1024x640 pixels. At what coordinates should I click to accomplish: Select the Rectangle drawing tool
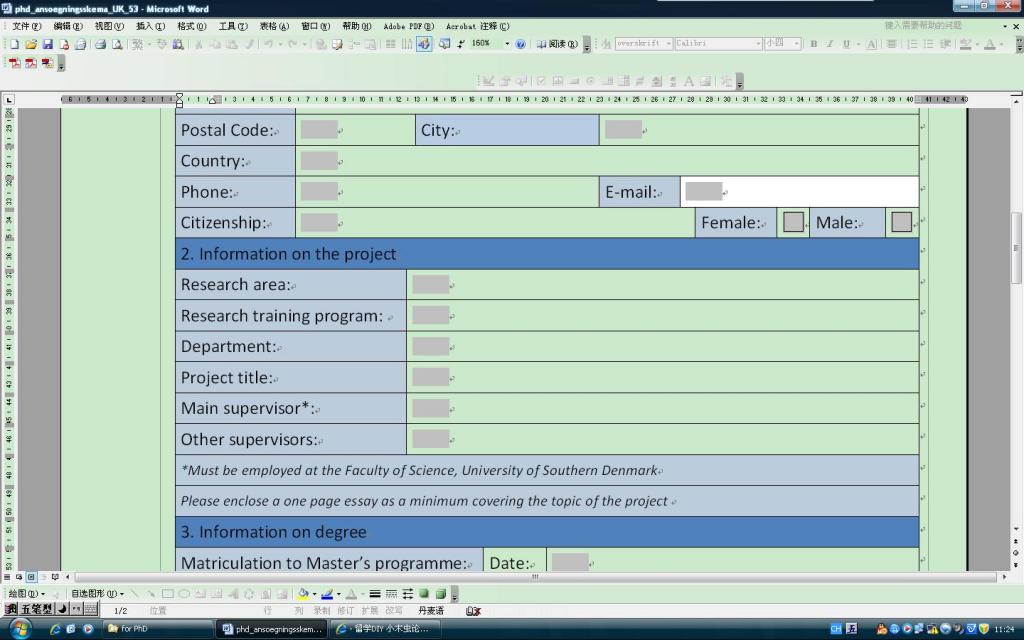(x=168, y=594)
